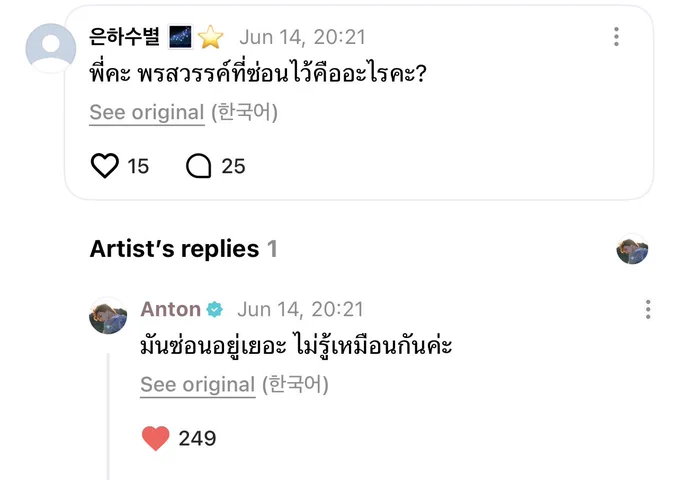The width and height of the screenshot is (680, 491).
Task: Click the 25 comment count number
Action: [233, 167]
